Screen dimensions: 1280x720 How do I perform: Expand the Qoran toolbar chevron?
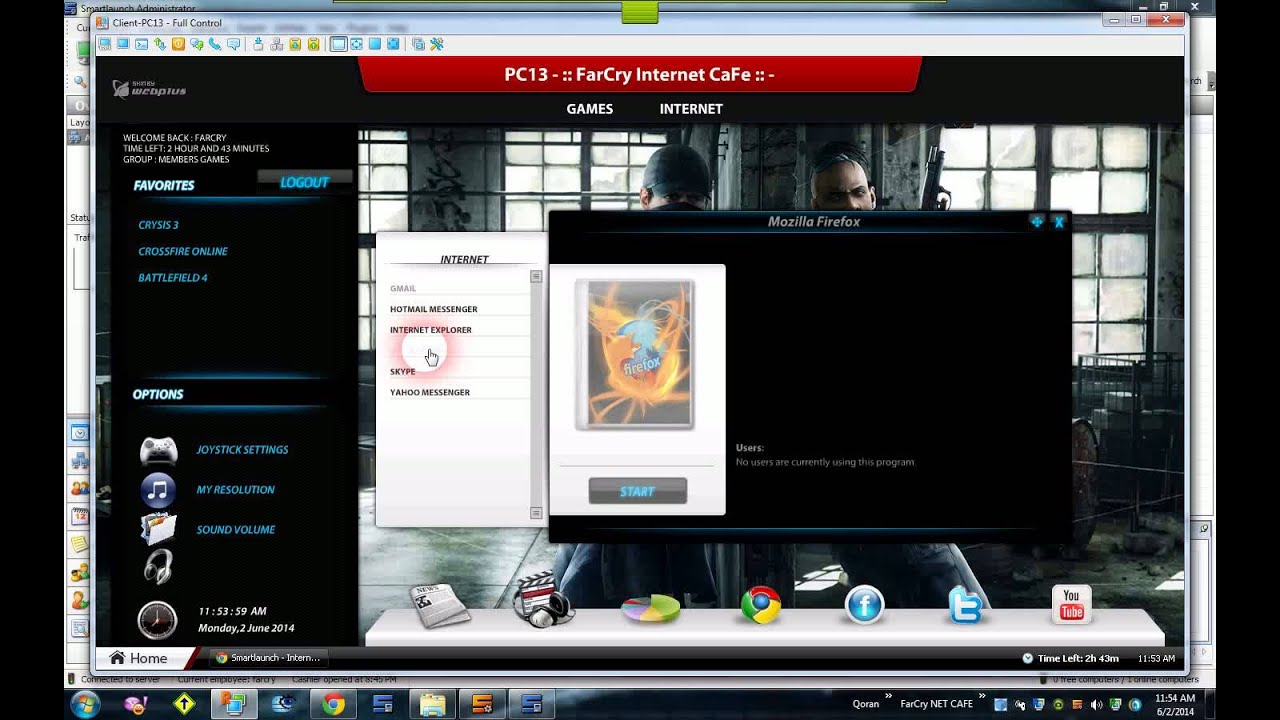tap(888, 697)
